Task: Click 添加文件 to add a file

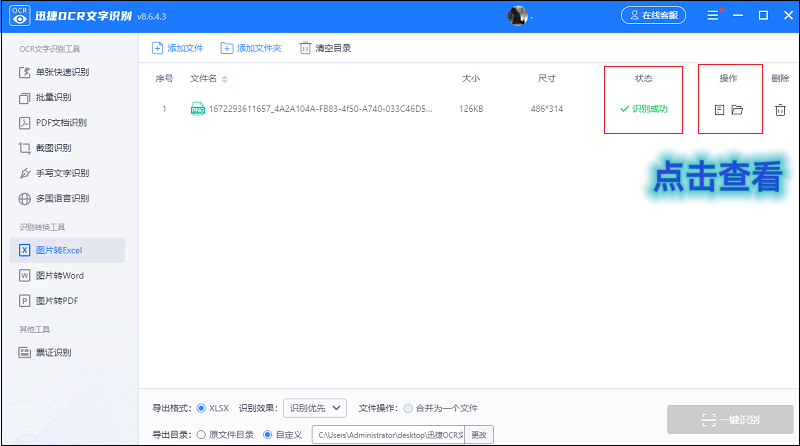Action: coord(178,48)
